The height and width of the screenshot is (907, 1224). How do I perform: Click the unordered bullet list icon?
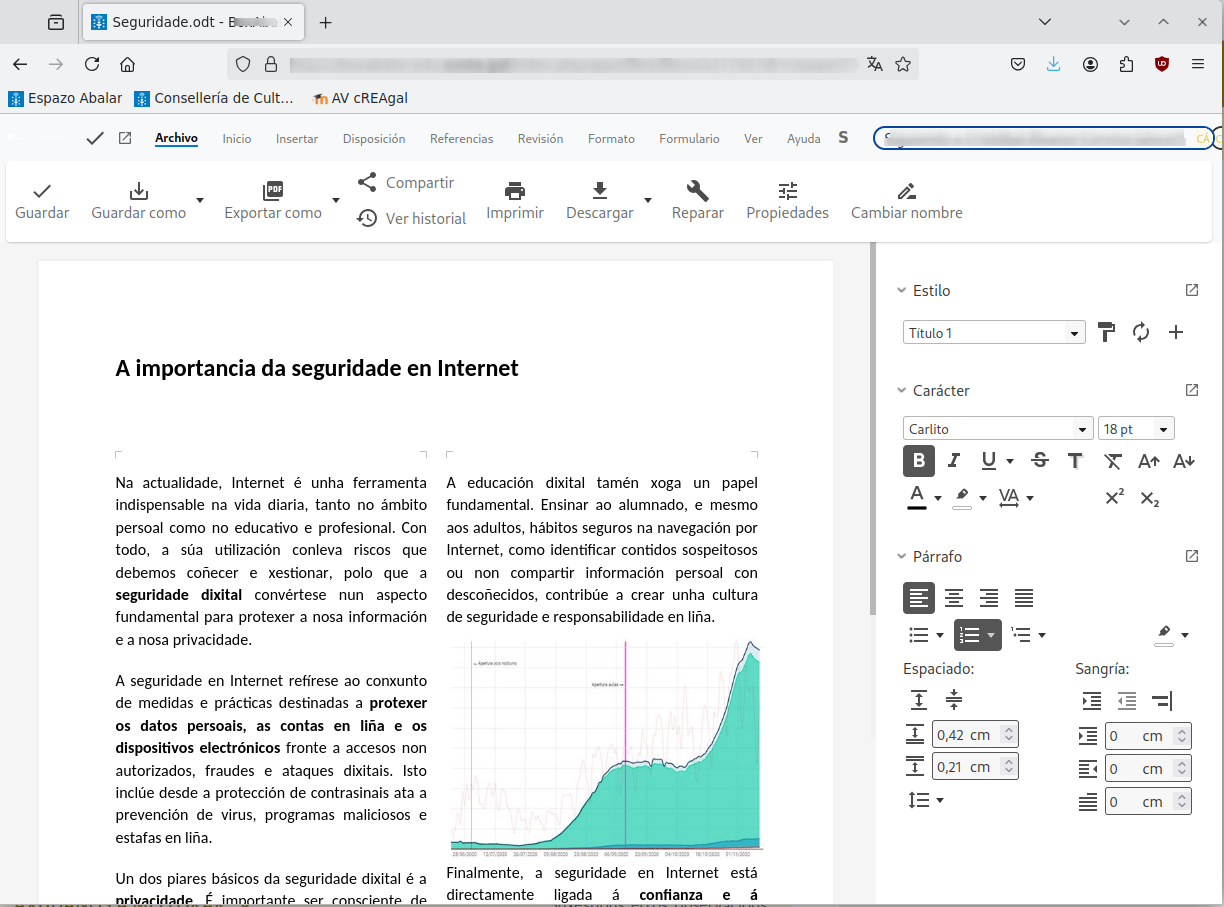click(919, 635)
